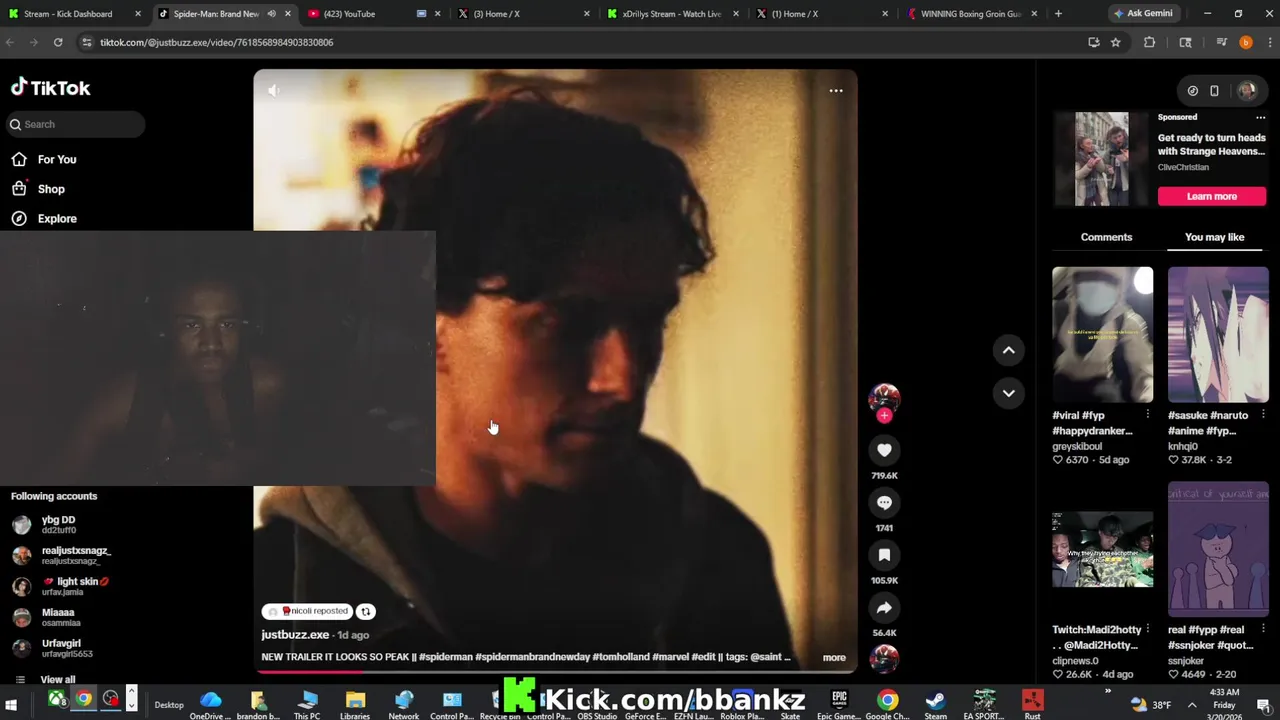Open the sponsored ad three-dot menu
The height and width of the screenshot is (720, 1280).
[1260, 117]
